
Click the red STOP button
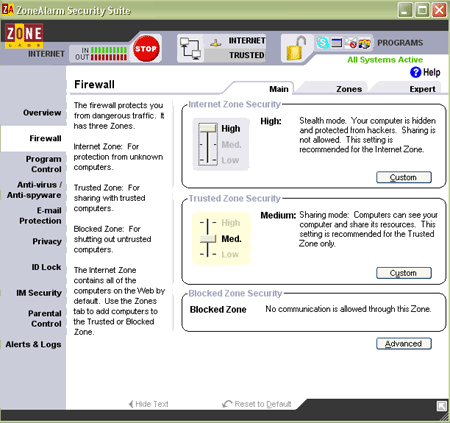(146, 49)
